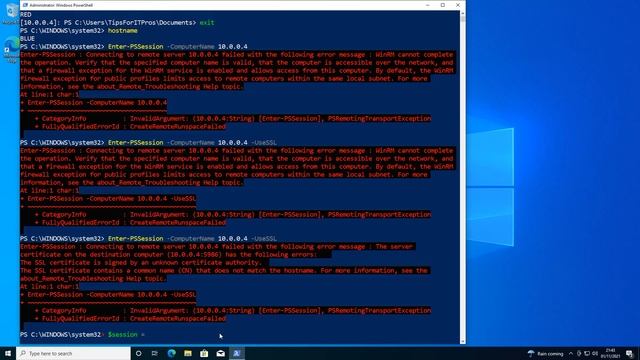Open PowerShell window system menu icon

pyautogui.click(x=25, y=5)
